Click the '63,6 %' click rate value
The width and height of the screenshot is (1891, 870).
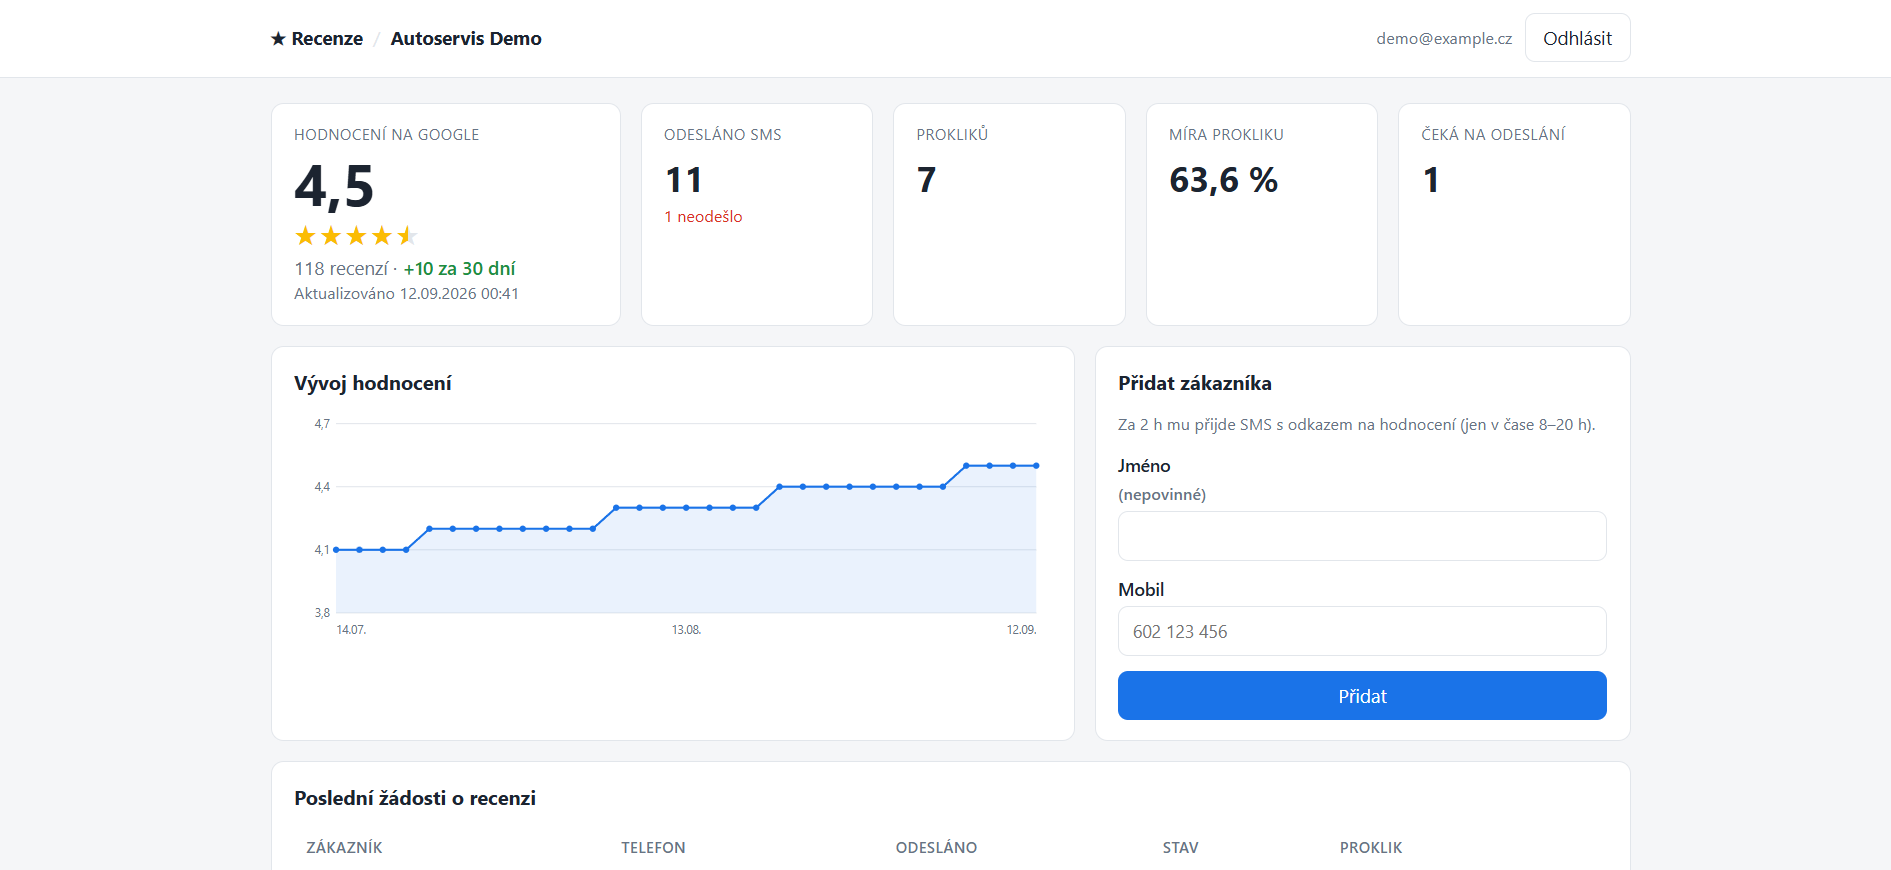pyautogui.click(x=1224, y=180)
